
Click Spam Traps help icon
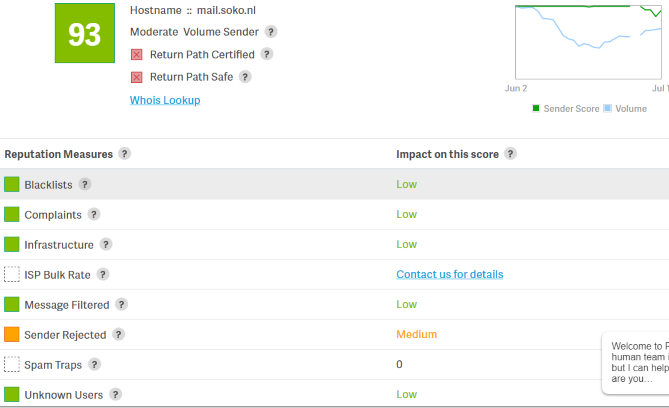(x=95, y=364)
